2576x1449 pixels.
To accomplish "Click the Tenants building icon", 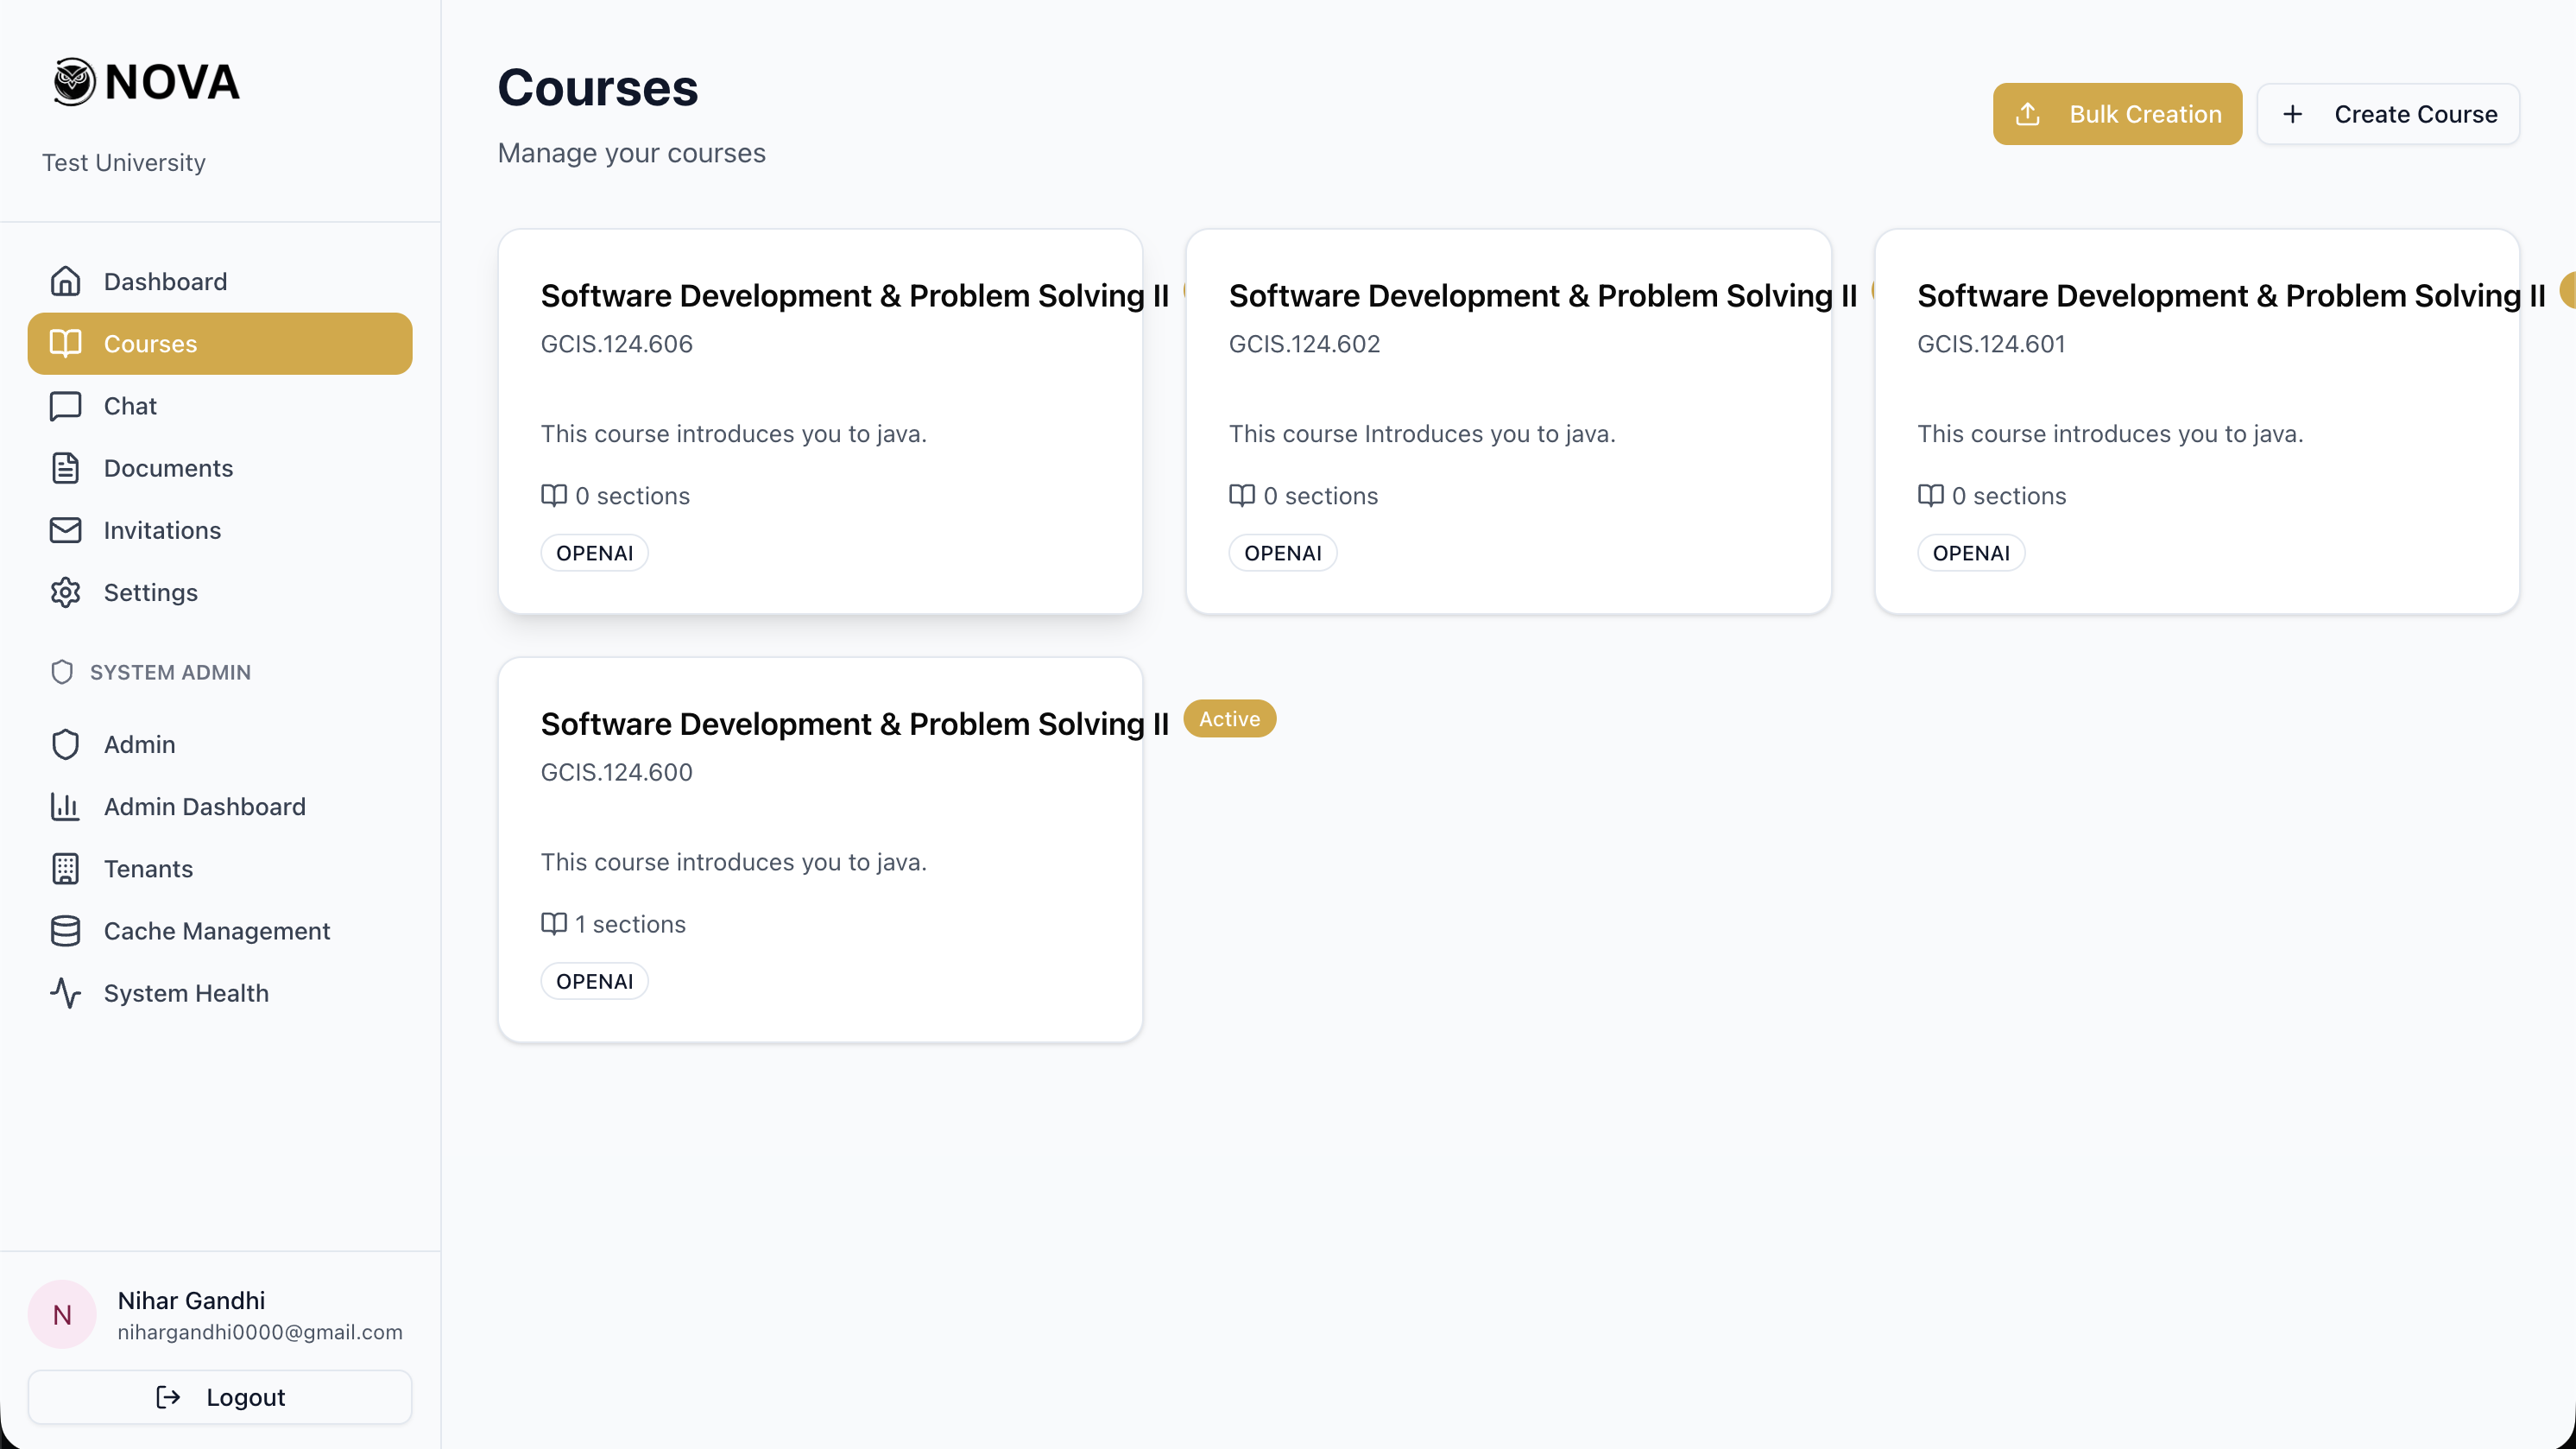I will (65, 869).
